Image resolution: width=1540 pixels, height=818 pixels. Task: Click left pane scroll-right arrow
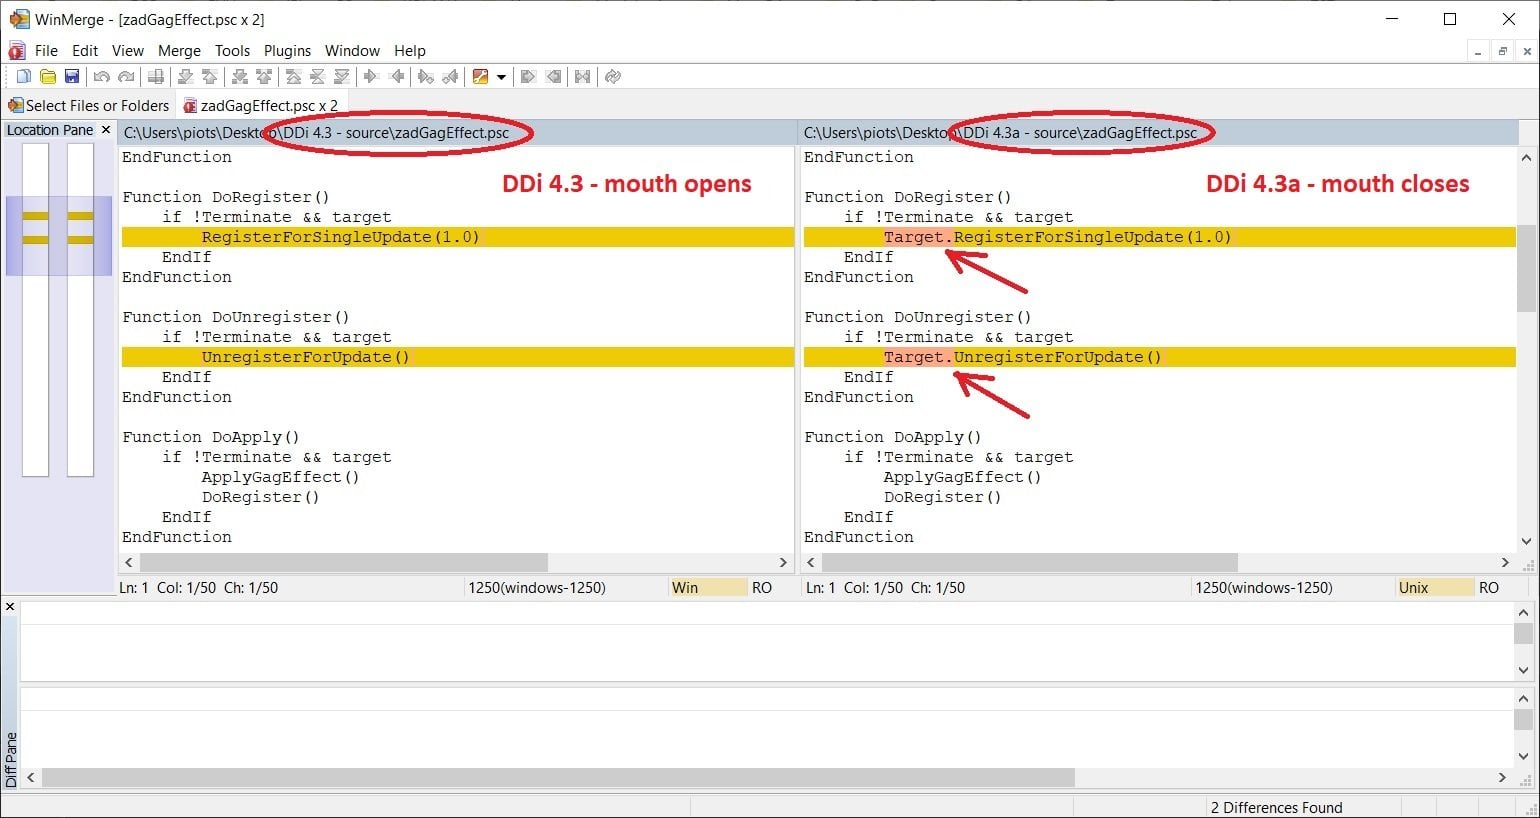click(783, 563)
